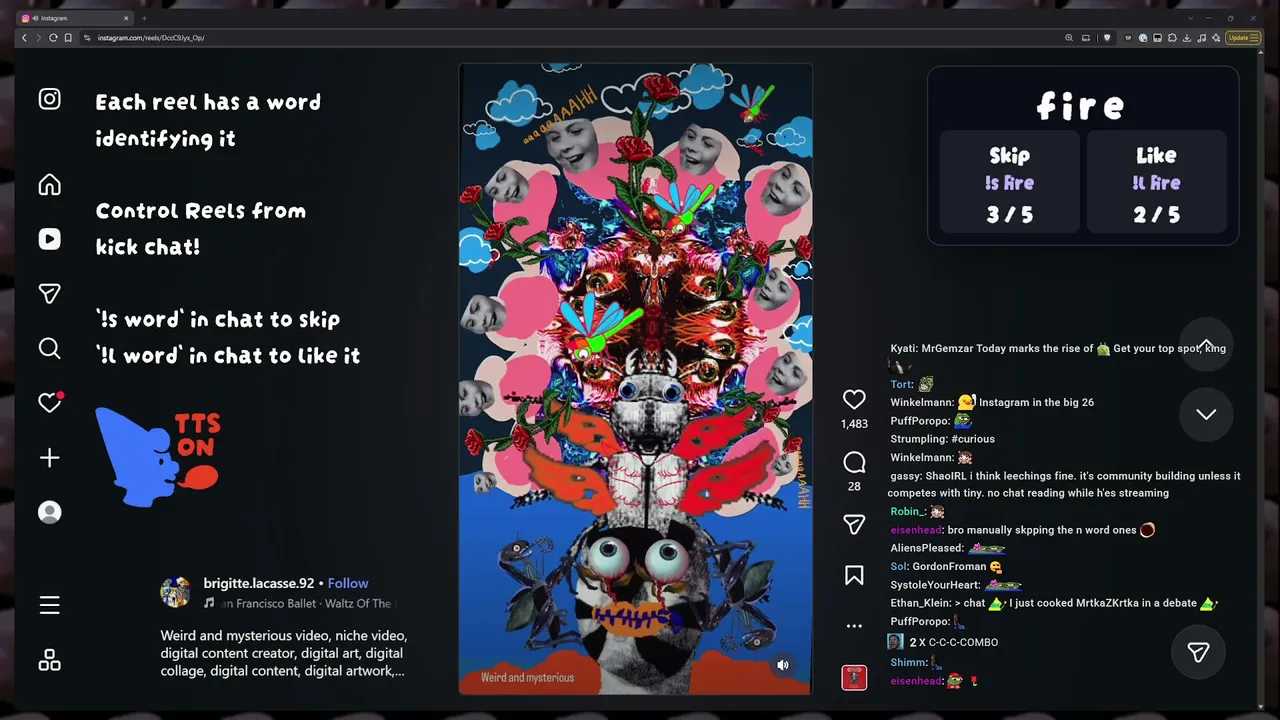Screen dimensions: 1280x720
Task: Open the hamburger More menu in sidebar
Action: click(49, 605)
